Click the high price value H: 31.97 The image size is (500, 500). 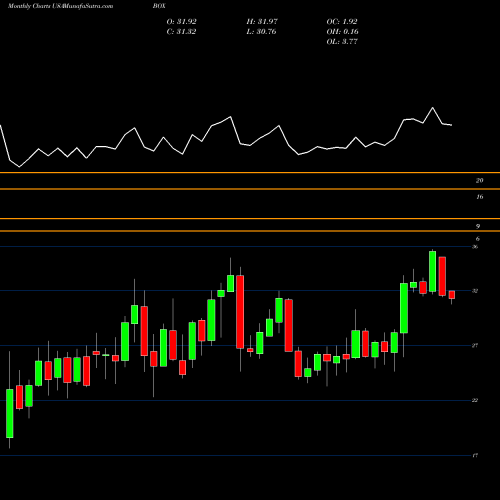pos(262,22)
